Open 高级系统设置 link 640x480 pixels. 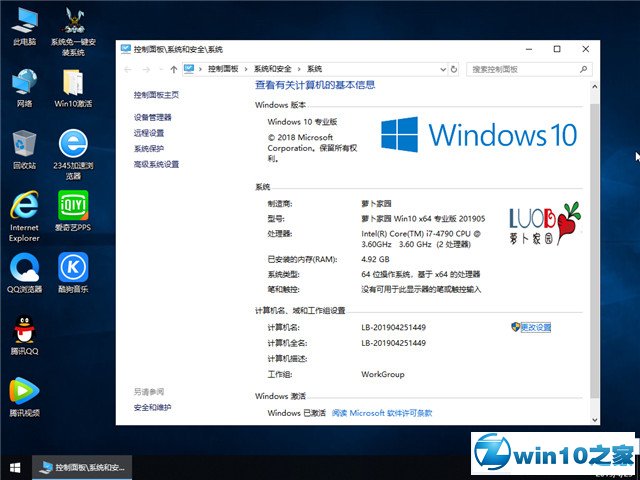click(x=156, y=164)
